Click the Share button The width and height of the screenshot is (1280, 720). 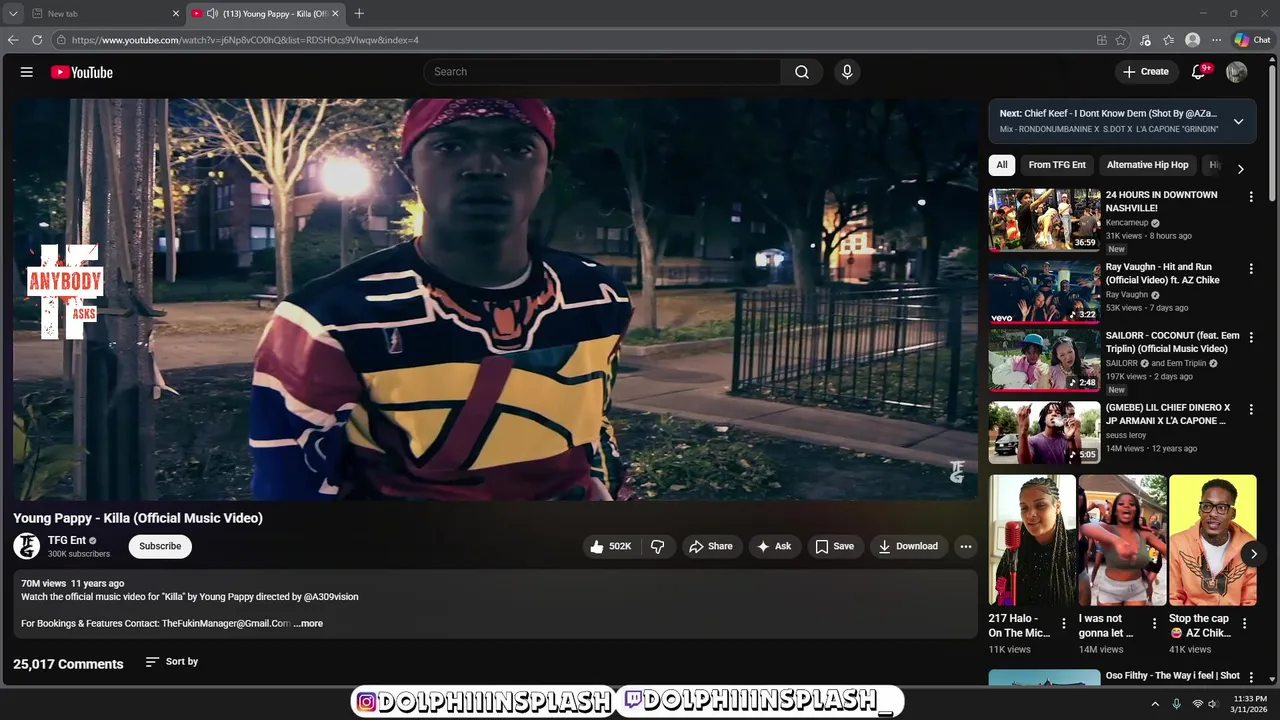coord(711,546)
